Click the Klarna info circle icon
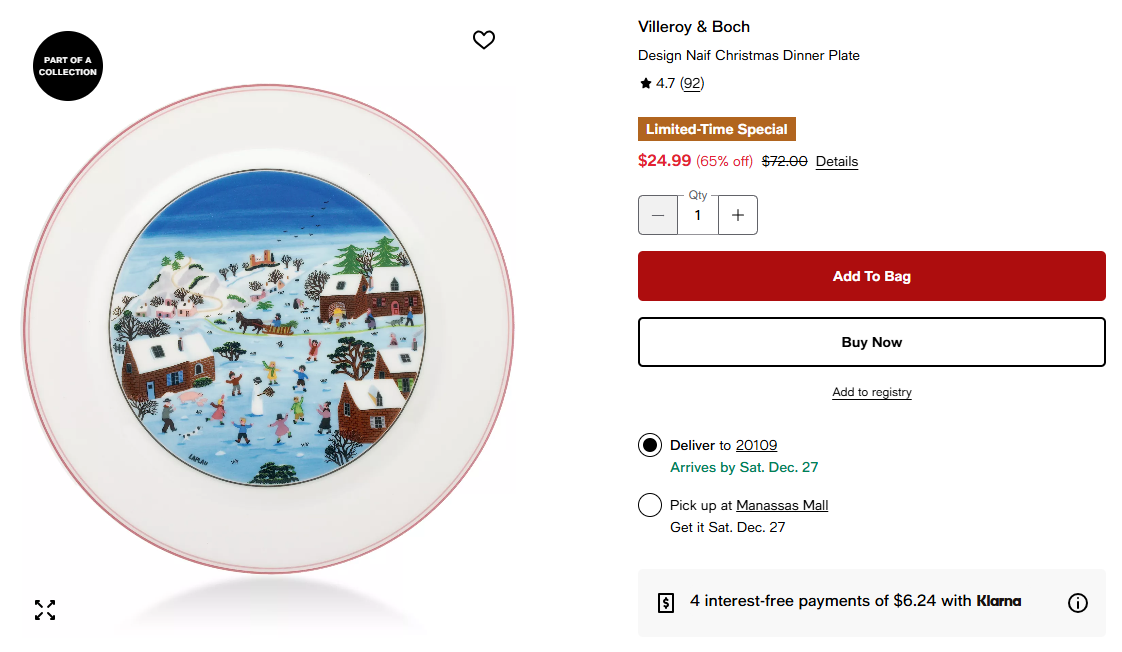Screen dimensions: 1122x652 point(1077,602)
